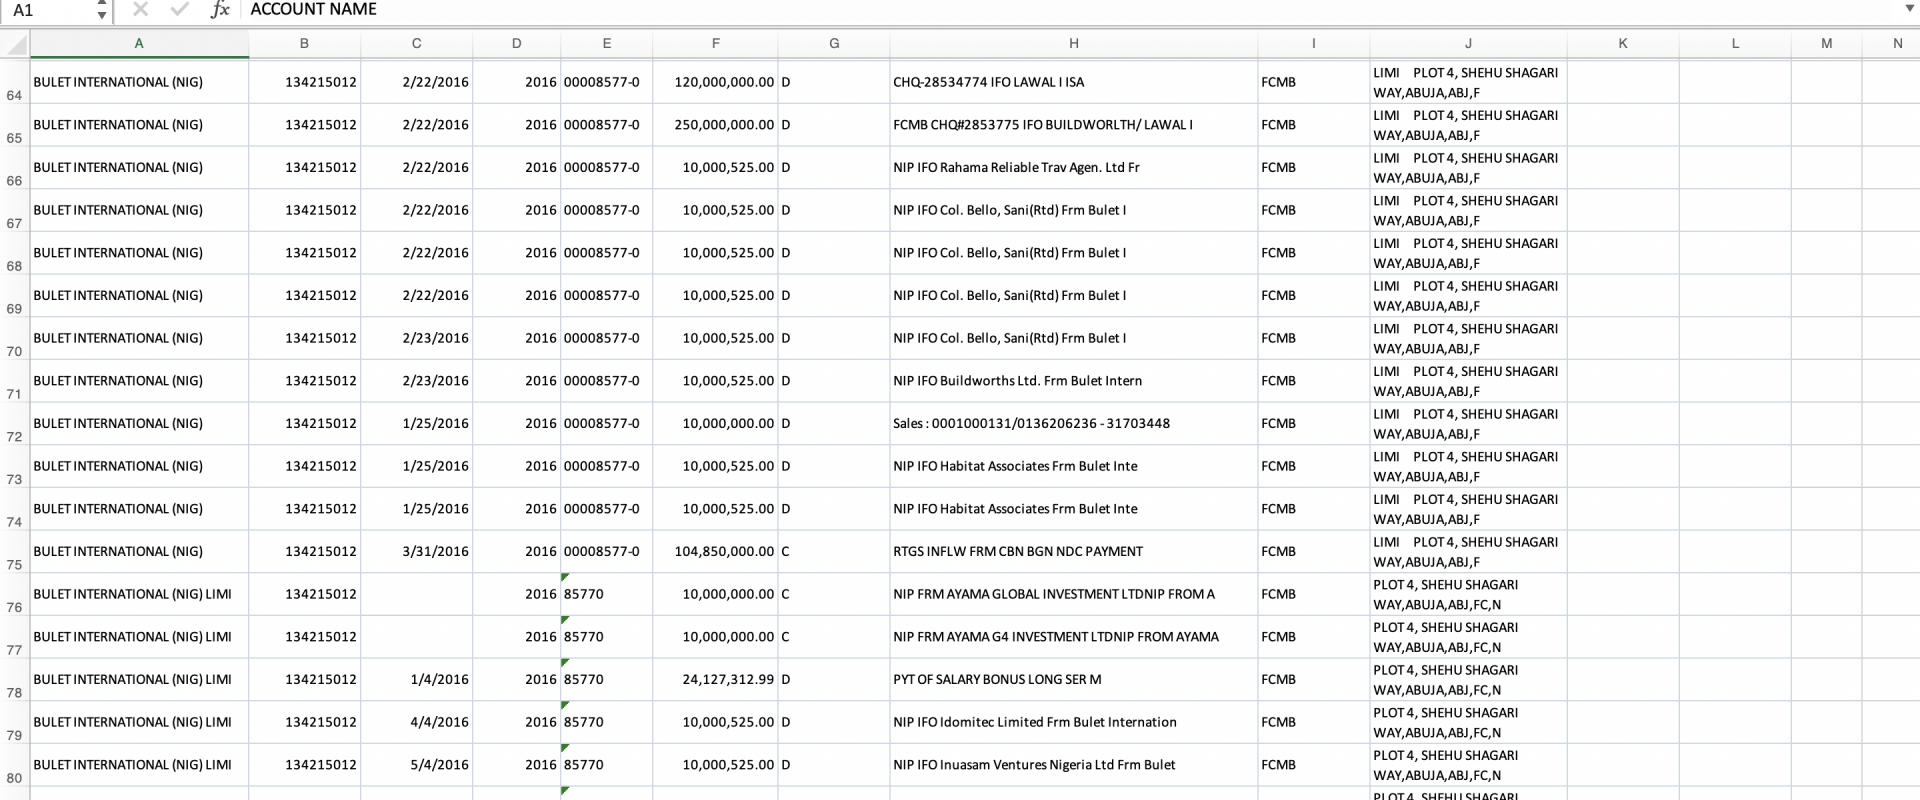Select column G header

[x=834, y=44]
